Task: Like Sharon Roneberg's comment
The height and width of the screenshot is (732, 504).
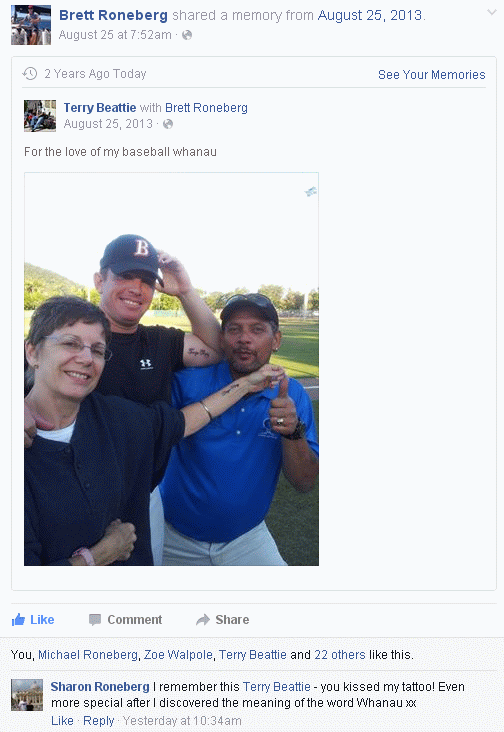Action: click(x=62, y=721)
